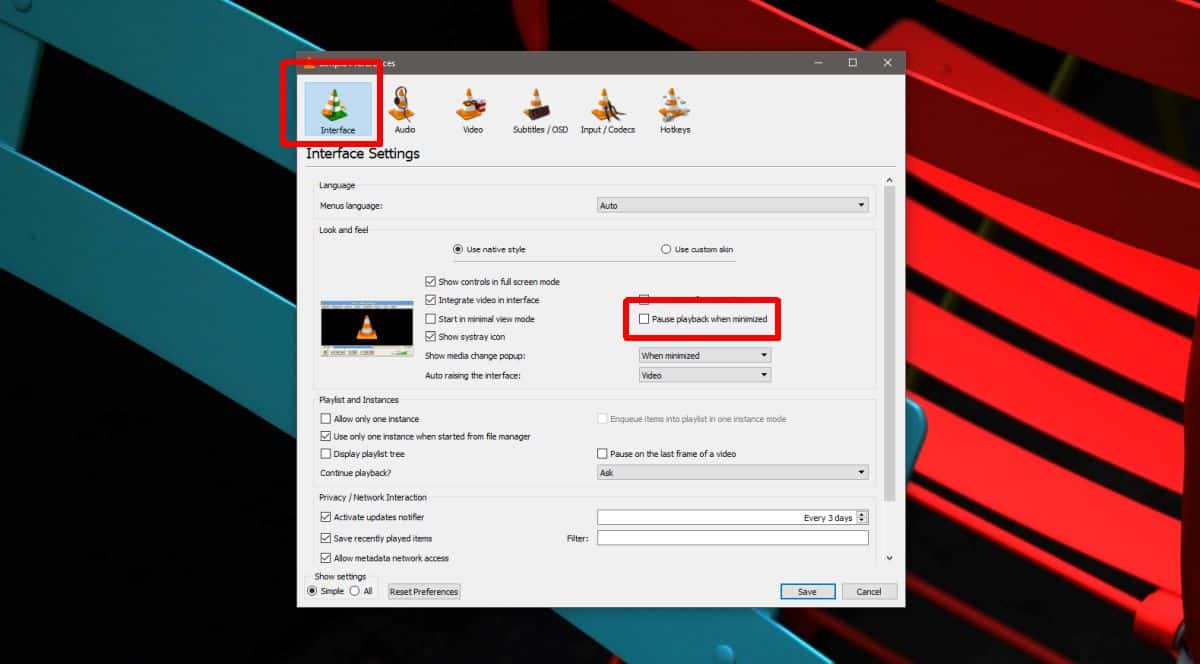Toggle Use only one instance from file manager

(x=425, y=436)
